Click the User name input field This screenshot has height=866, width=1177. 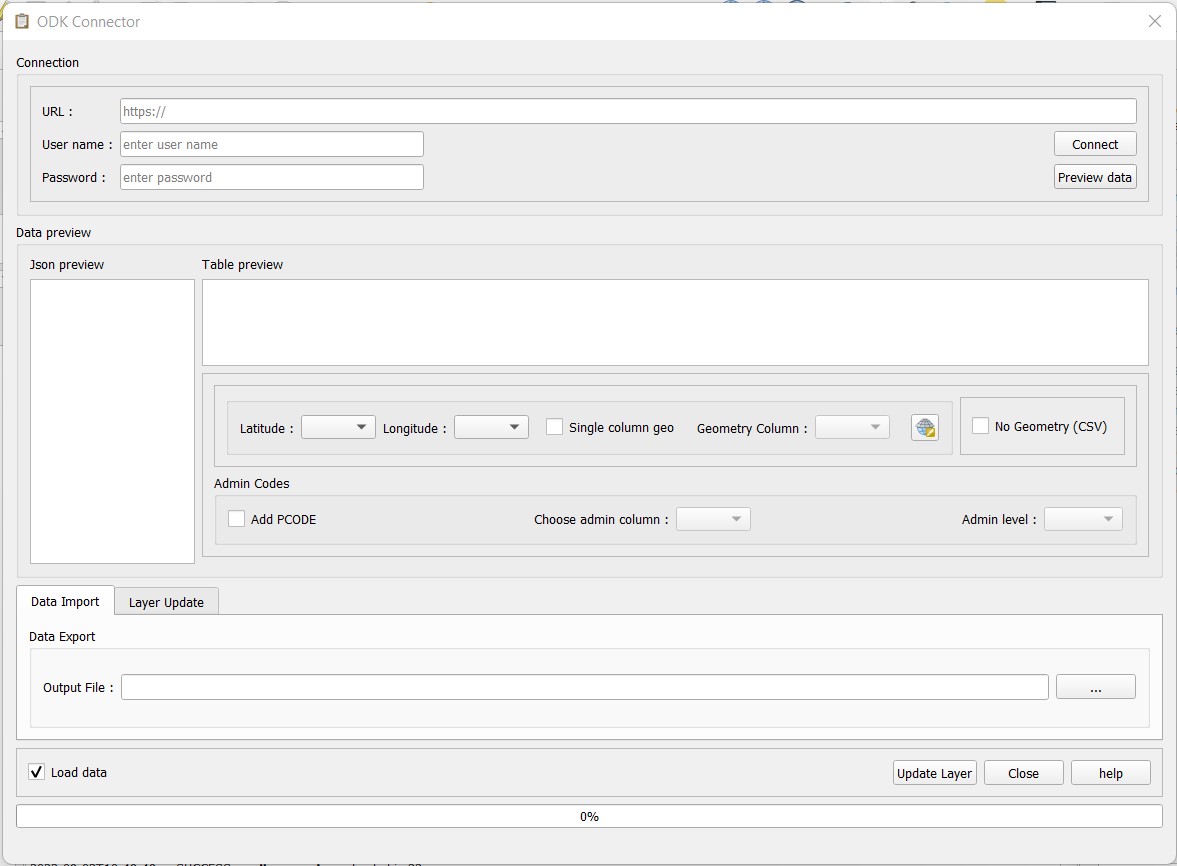pyautogui.click(x=272, y=144)
